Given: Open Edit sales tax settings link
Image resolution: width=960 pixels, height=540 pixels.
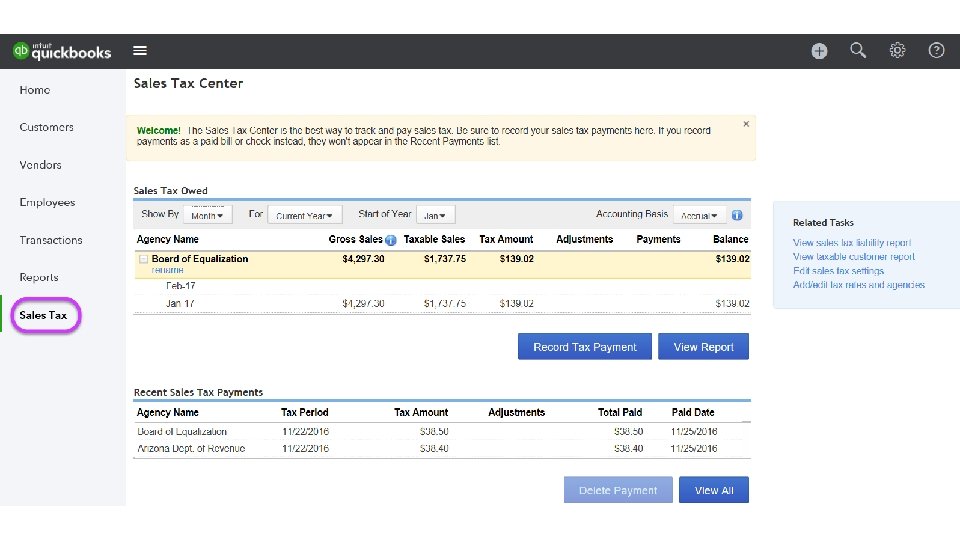Looking at the screenshot, I should (x=838, y=271).
